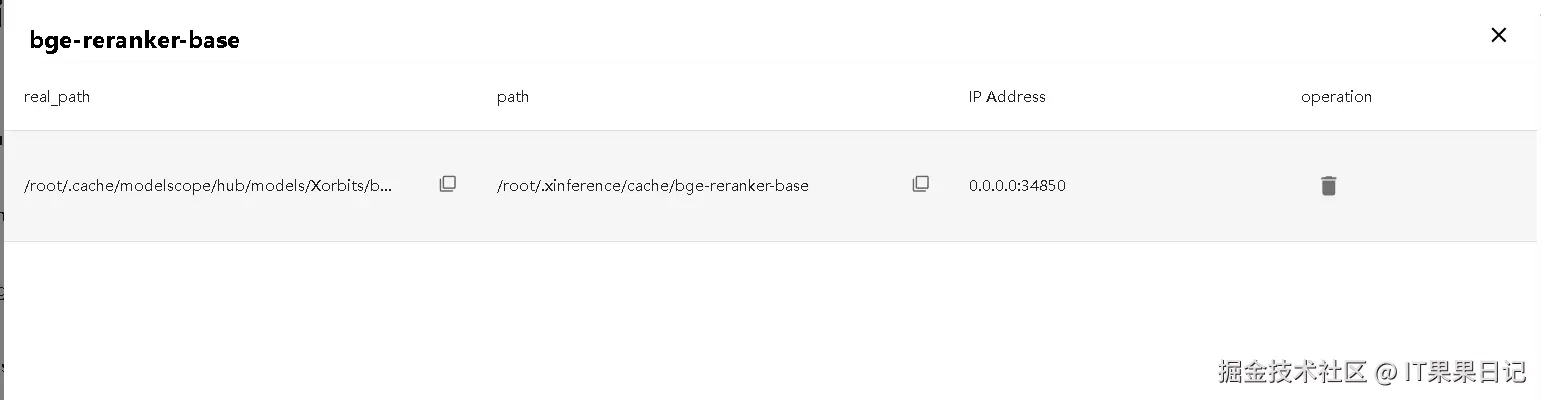Select the IP Address column header
The image size is (1541, 400).
click(x=1007, y=97)
